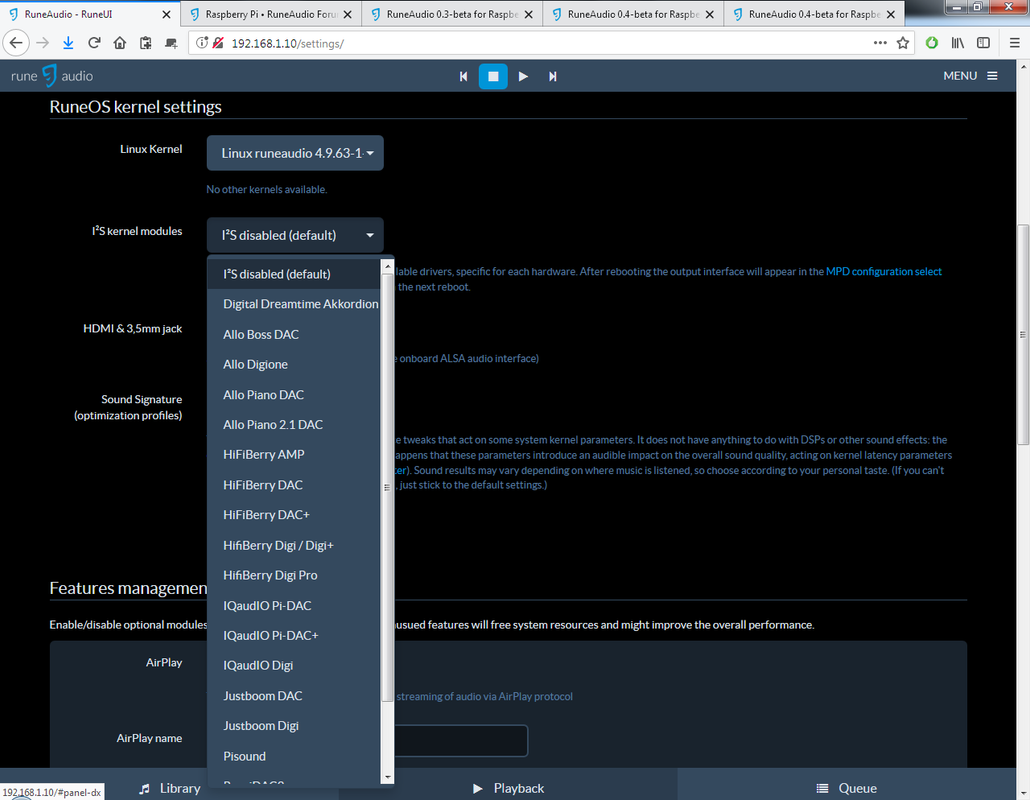Open the Library panel tab
The image size is (1030, 800).
coord(169,788)
